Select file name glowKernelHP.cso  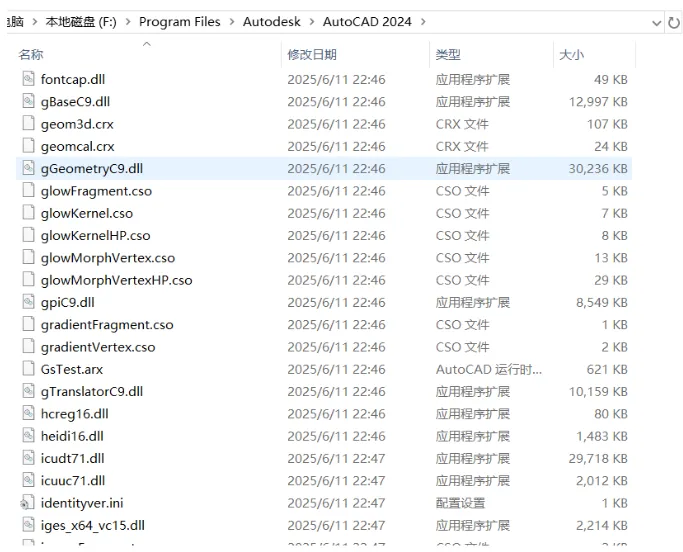(x=95, y=235)
